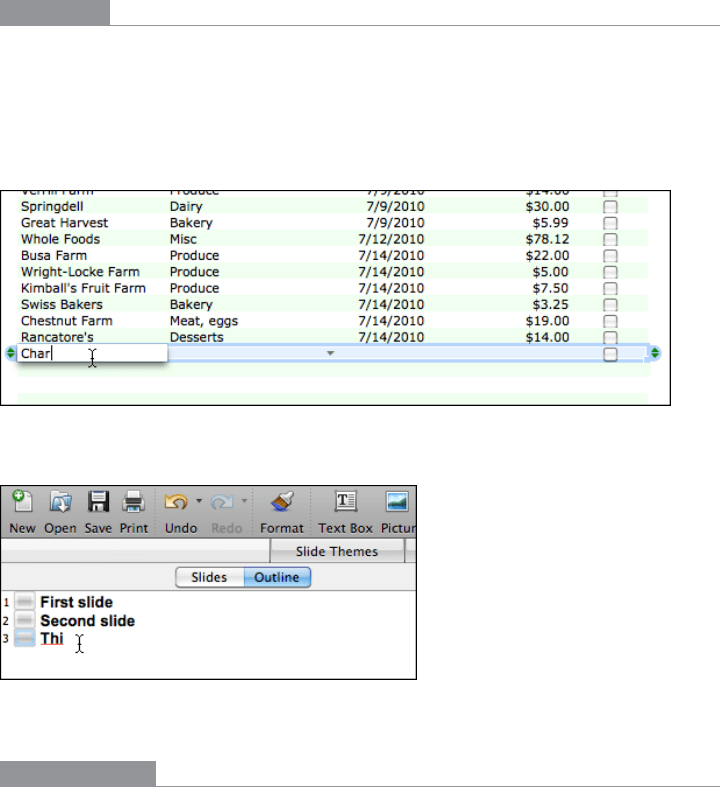Click the $22.00 amount cell
The height and width of the screenshot is (787, 720).
[x=547, y=255]
